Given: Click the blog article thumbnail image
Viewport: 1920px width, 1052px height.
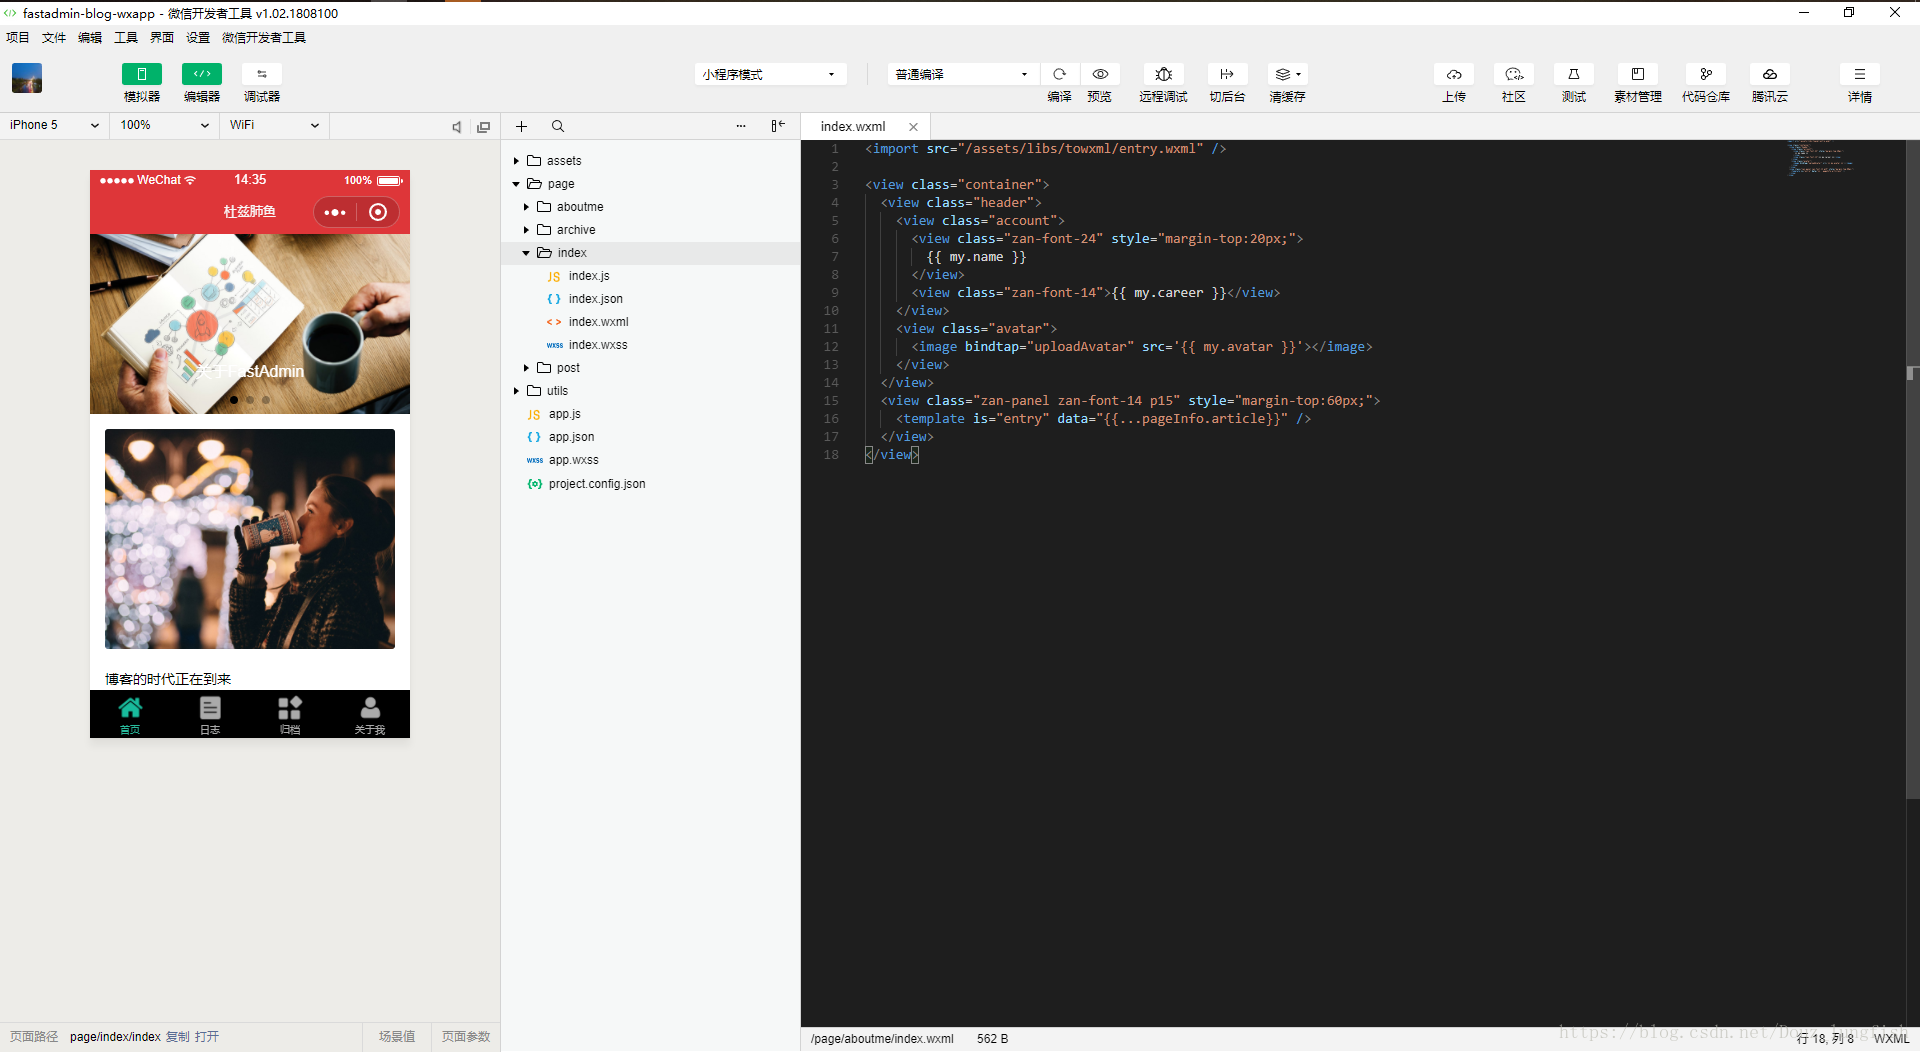Looking at the screenshot, I should (x=250, y=539).
